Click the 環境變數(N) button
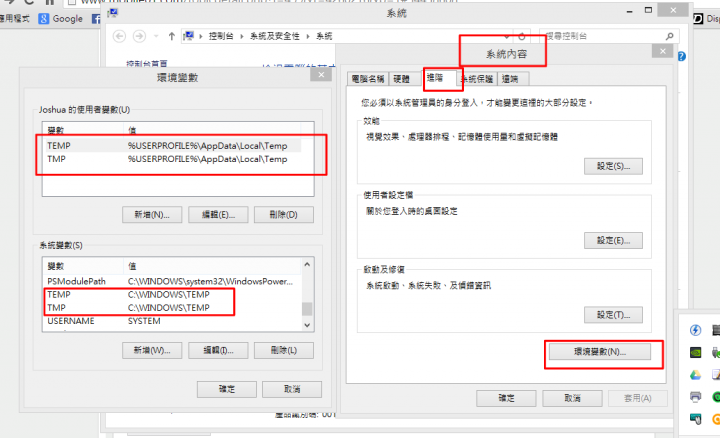 (600, 352)
